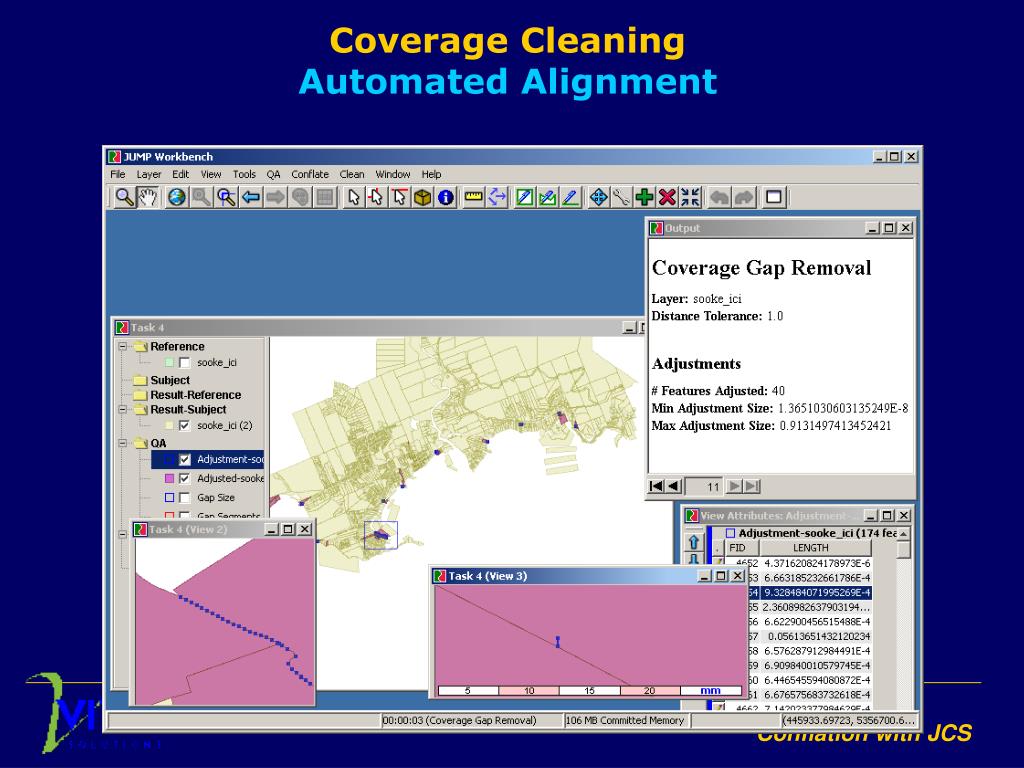This screenshot has width=1024, height=768.
Task: Activate the Pan hand tool
Action: point(147,197)
